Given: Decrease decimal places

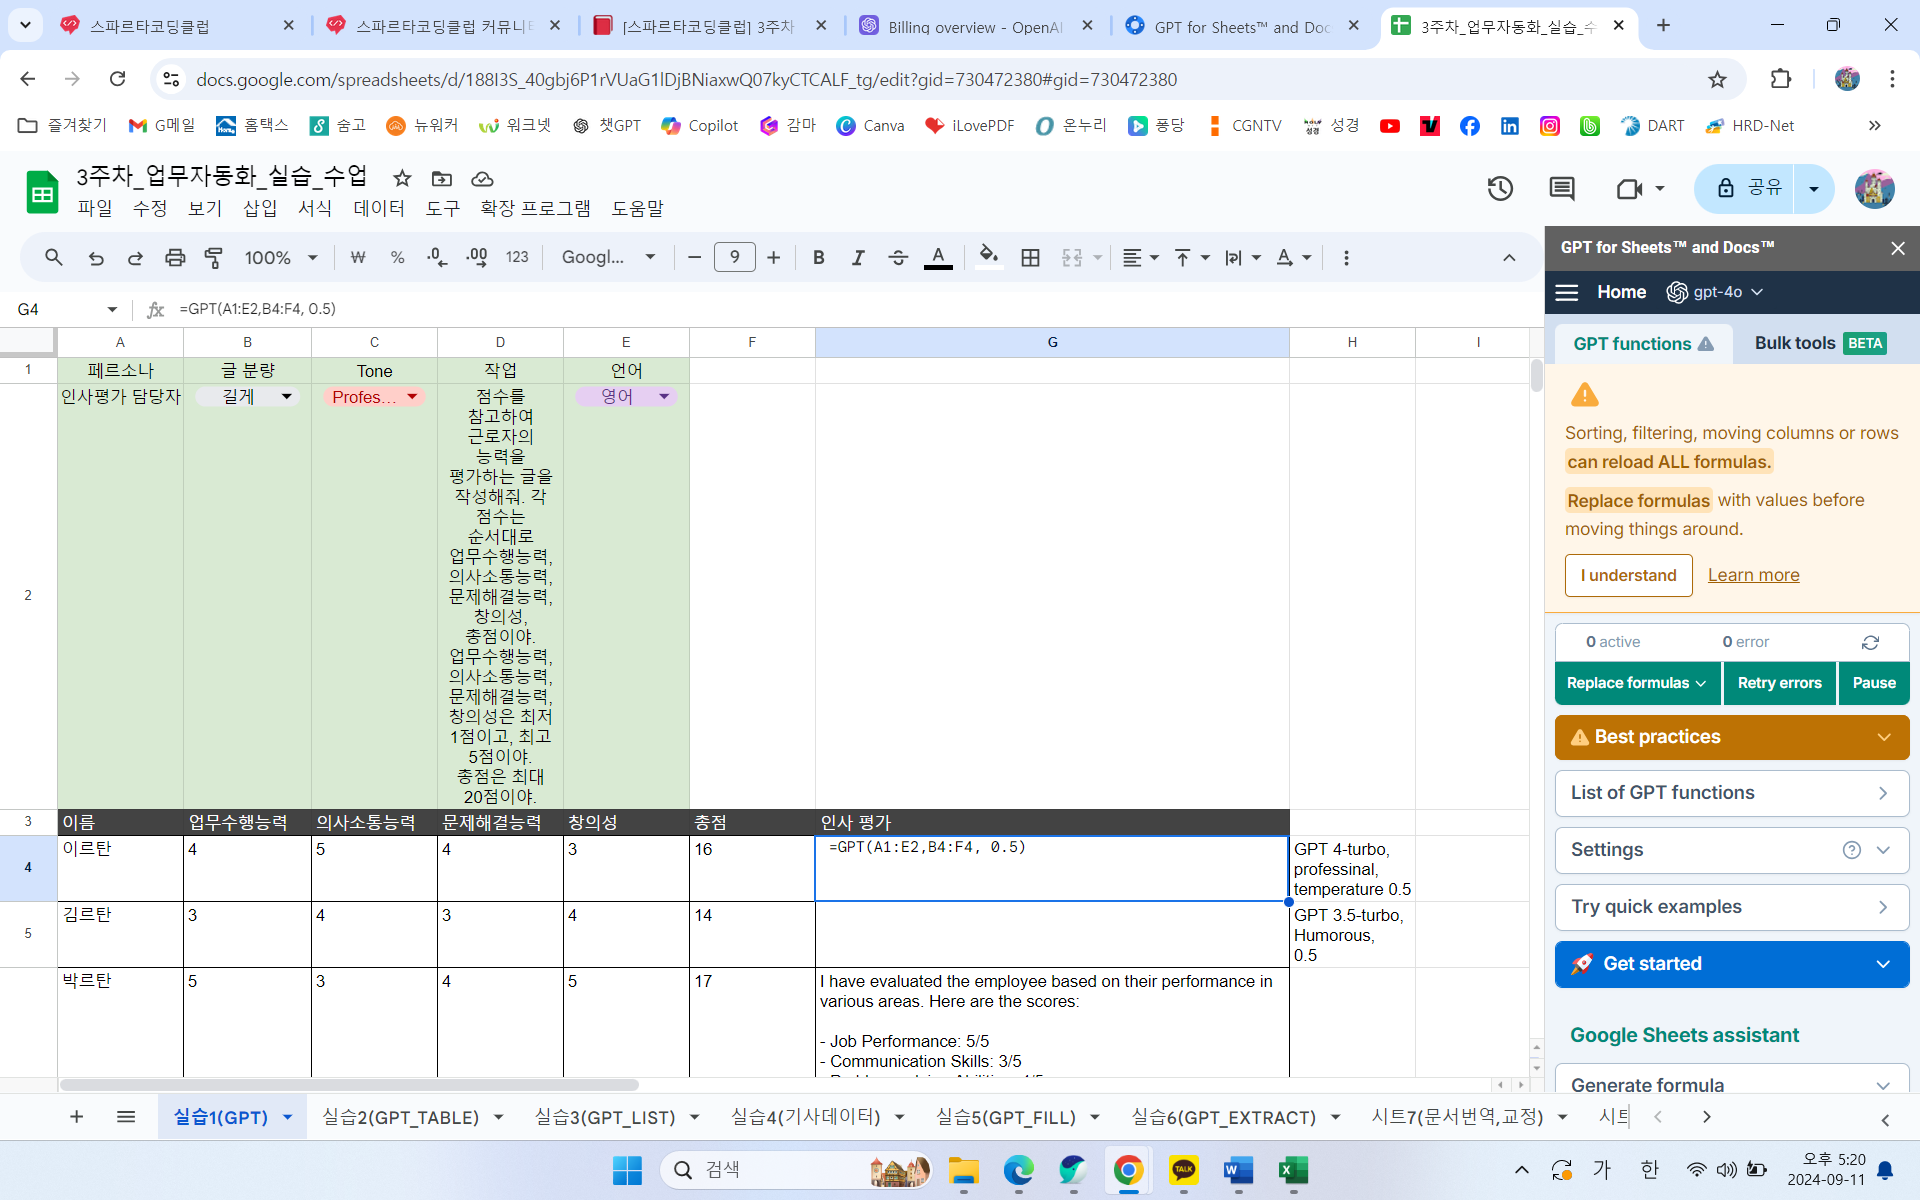Looking at the screenshot, I should 437,258.
